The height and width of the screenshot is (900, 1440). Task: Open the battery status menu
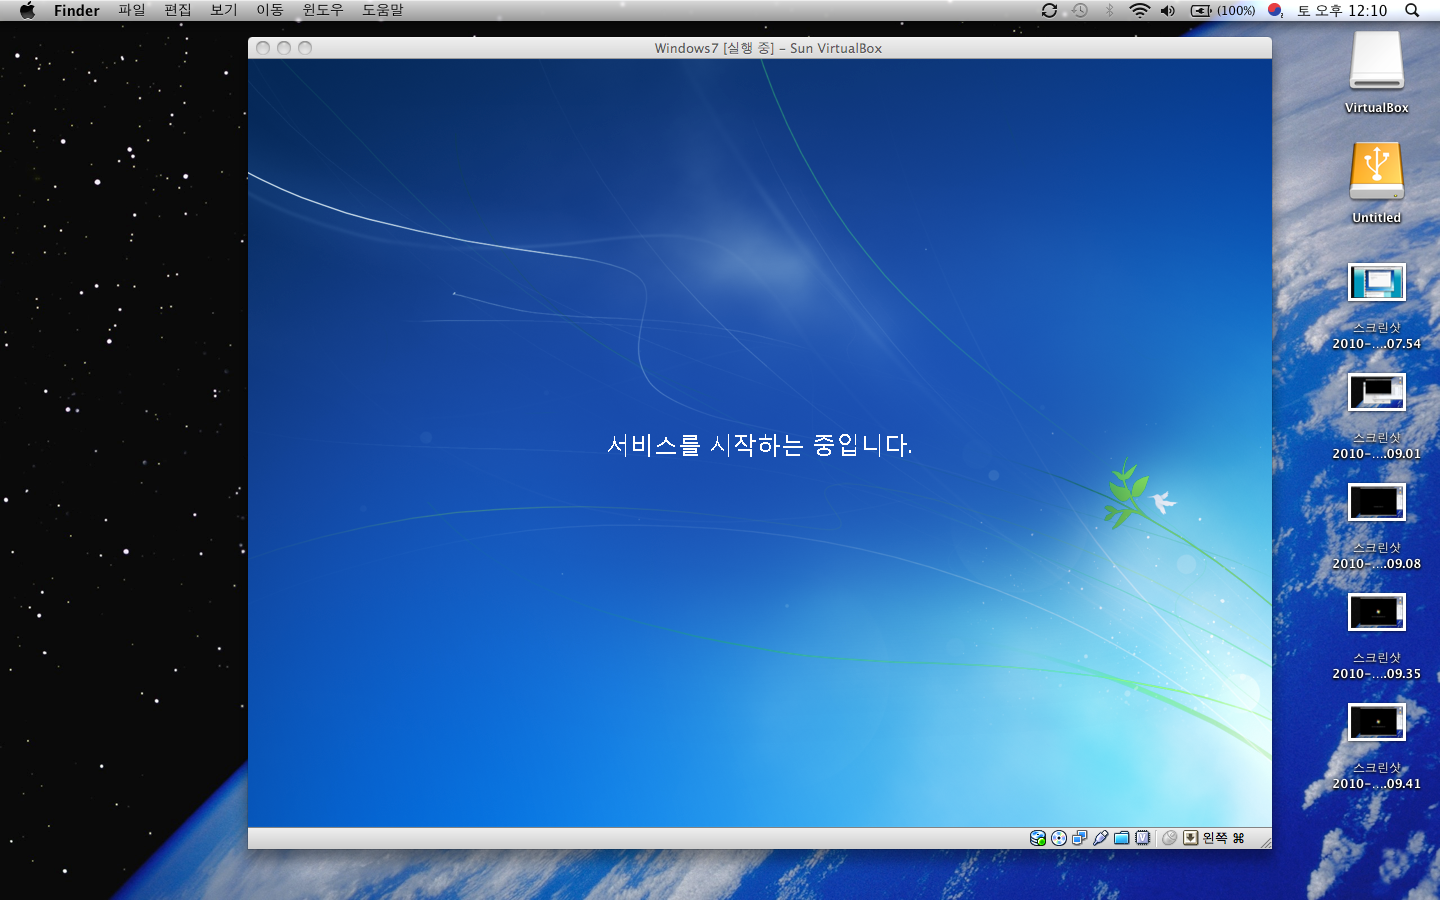[1222, 10]
